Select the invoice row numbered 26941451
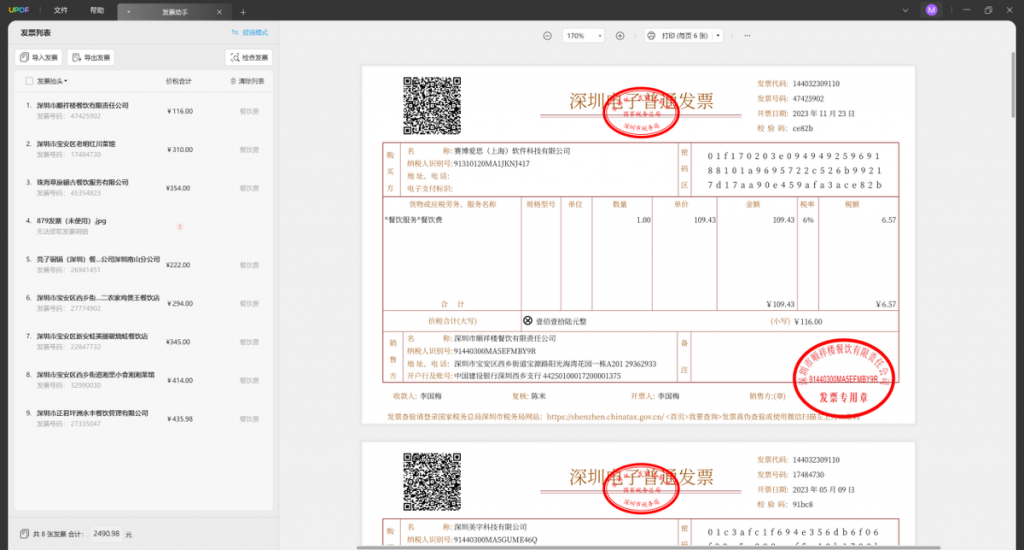The image size is (1024, 550). [144, 265]
